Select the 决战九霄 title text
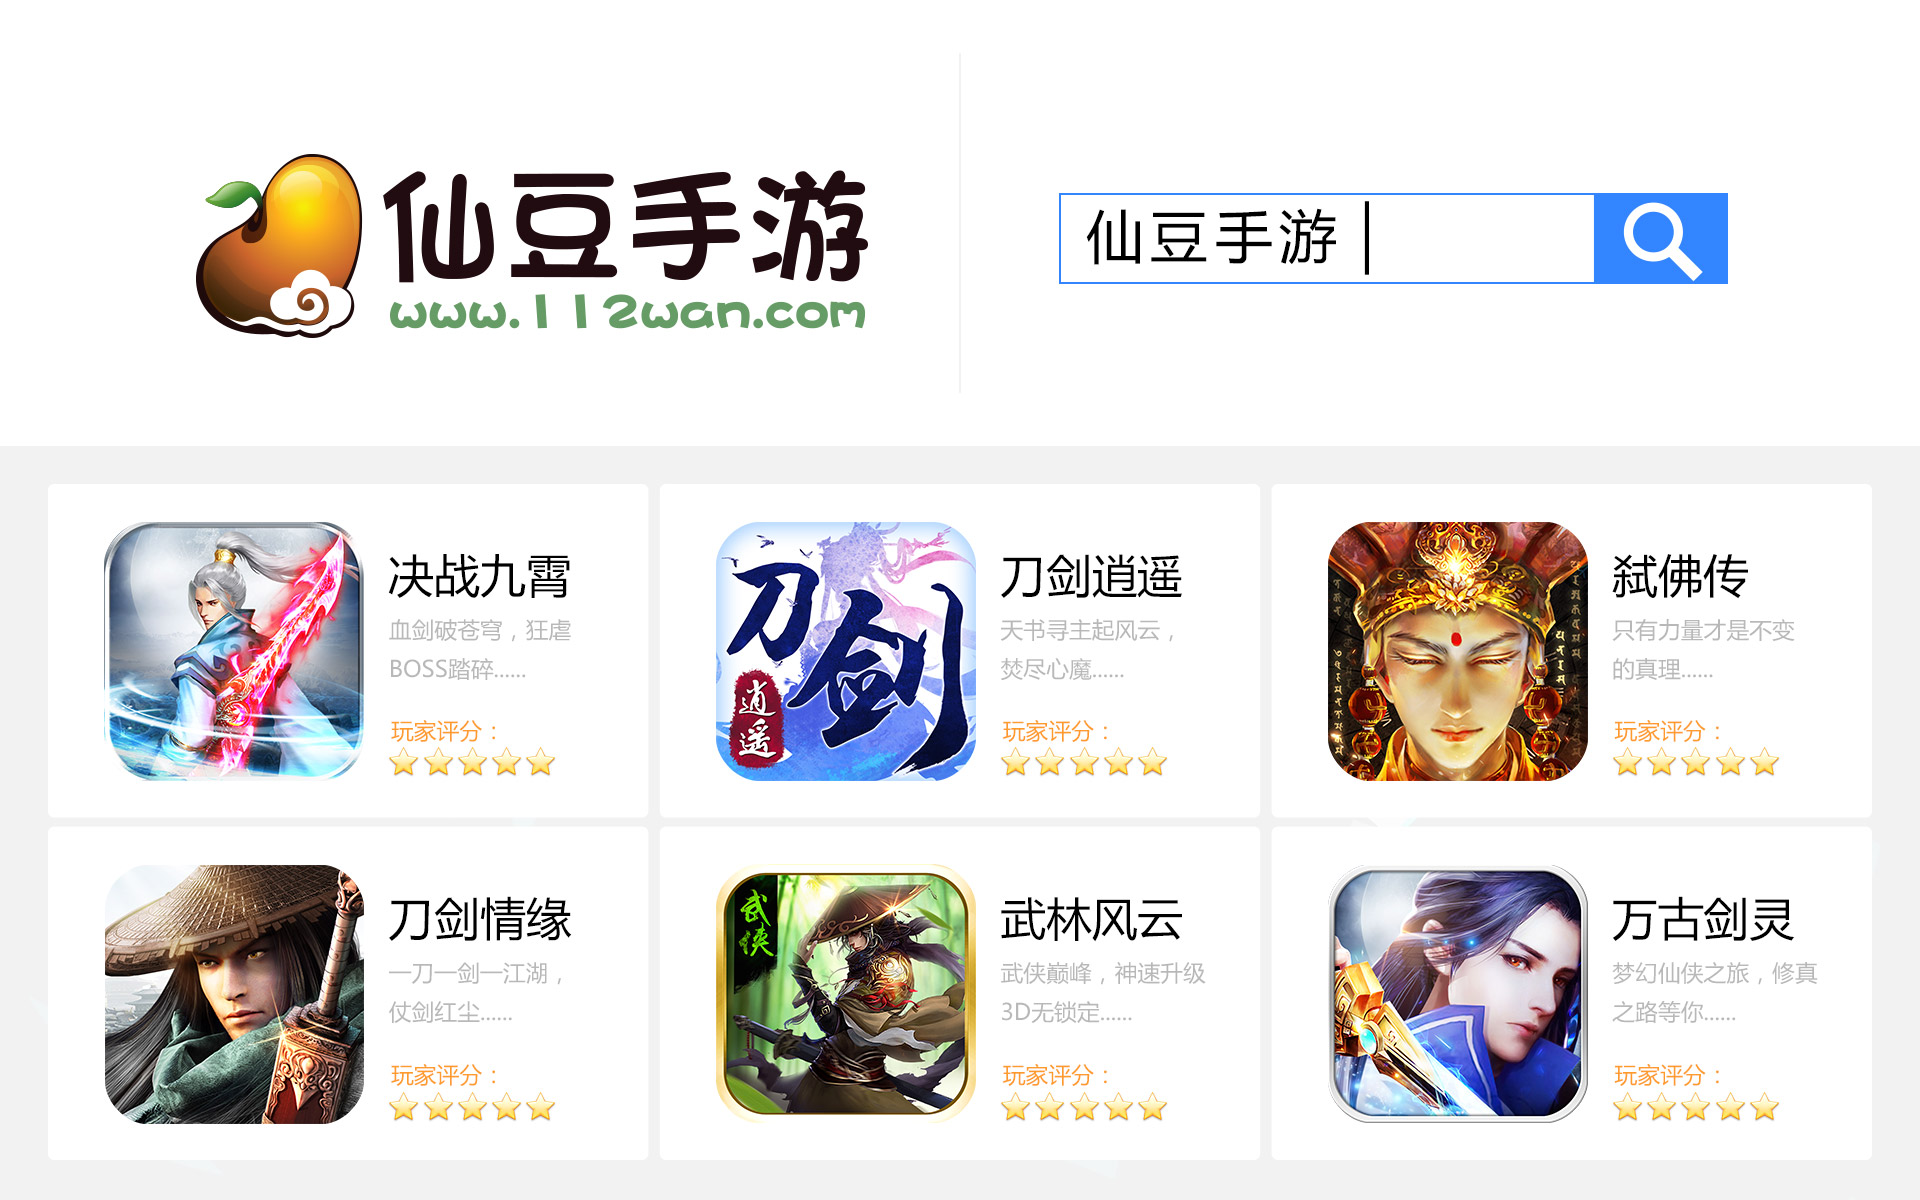This screenshot has height=1200, width=1920. 479,577
